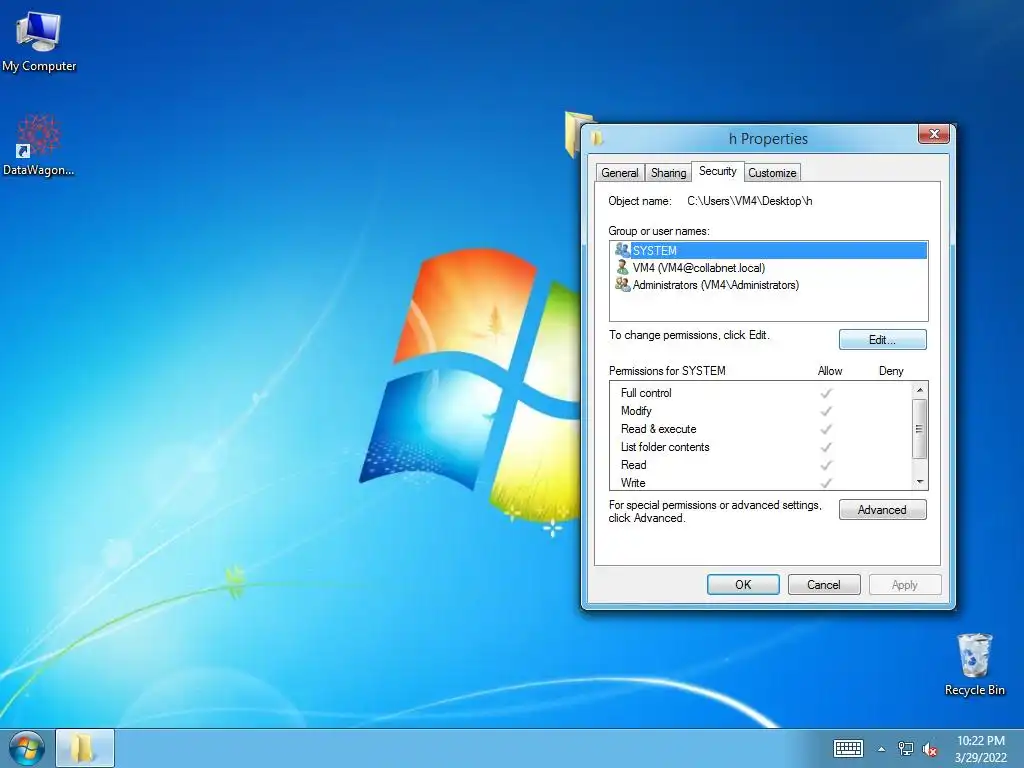Viewport: 1024px width, 768px height.
Task: Click the VM4 user icon
Action: pos(622,267)
